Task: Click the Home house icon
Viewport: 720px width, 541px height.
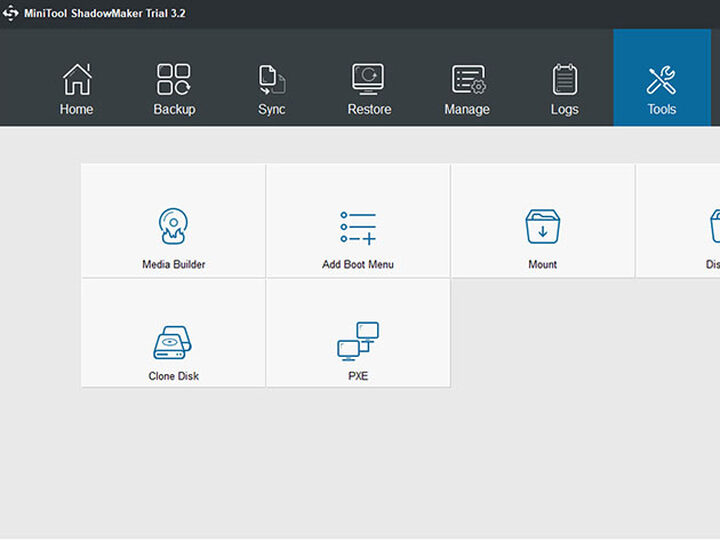Action: click(76, 79)
